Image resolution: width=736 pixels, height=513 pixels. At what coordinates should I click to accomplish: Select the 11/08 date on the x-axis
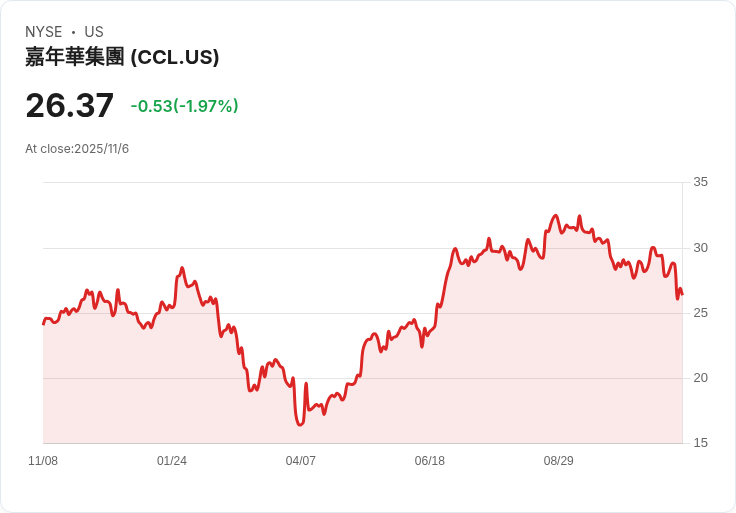[x=43, y=461]
